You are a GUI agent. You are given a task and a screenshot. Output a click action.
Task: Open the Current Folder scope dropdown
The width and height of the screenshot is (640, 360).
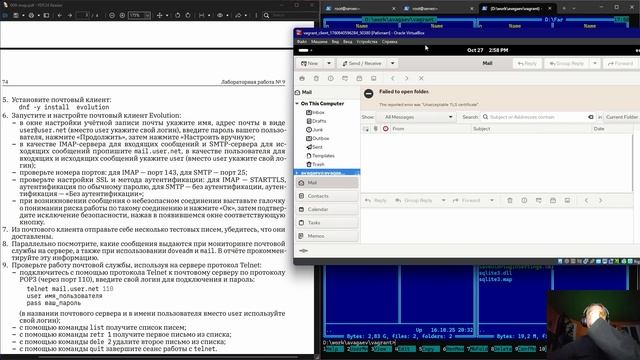tap(621, 117)
